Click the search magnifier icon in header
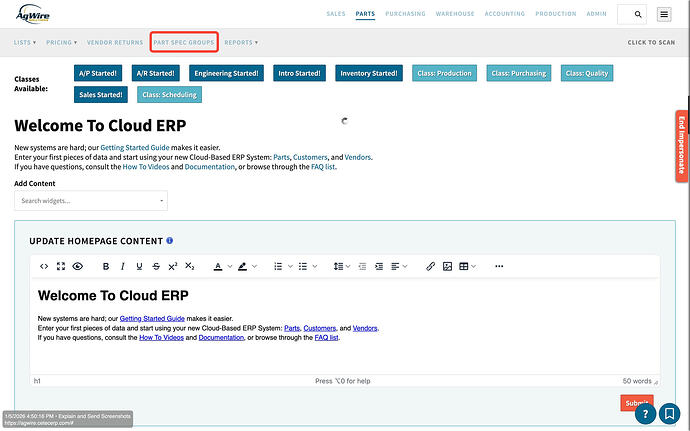This screenshot has width=690, height=431. (x=632, y=14)
